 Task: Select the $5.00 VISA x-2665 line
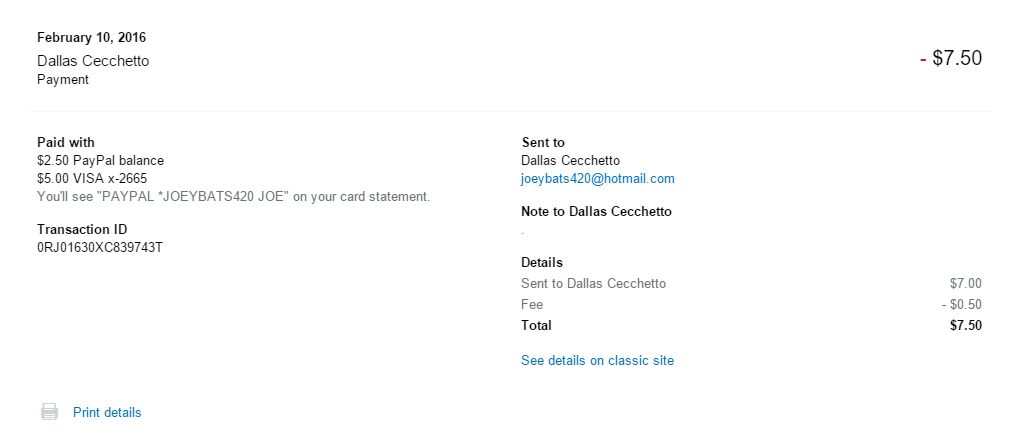point(98,178)
